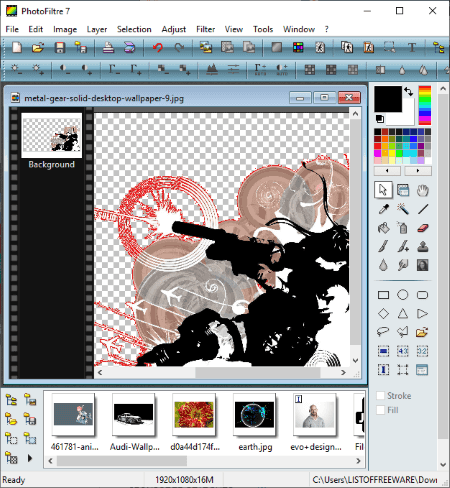450x488 pixels.
Task: Pick a hue from the rainbow color strip
Action: [425, 105]
